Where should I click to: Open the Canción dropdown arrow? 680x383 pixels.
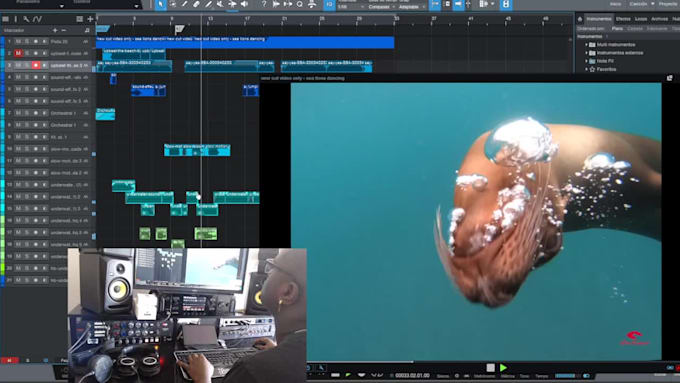pyautogui.click(x=653, y=4)
